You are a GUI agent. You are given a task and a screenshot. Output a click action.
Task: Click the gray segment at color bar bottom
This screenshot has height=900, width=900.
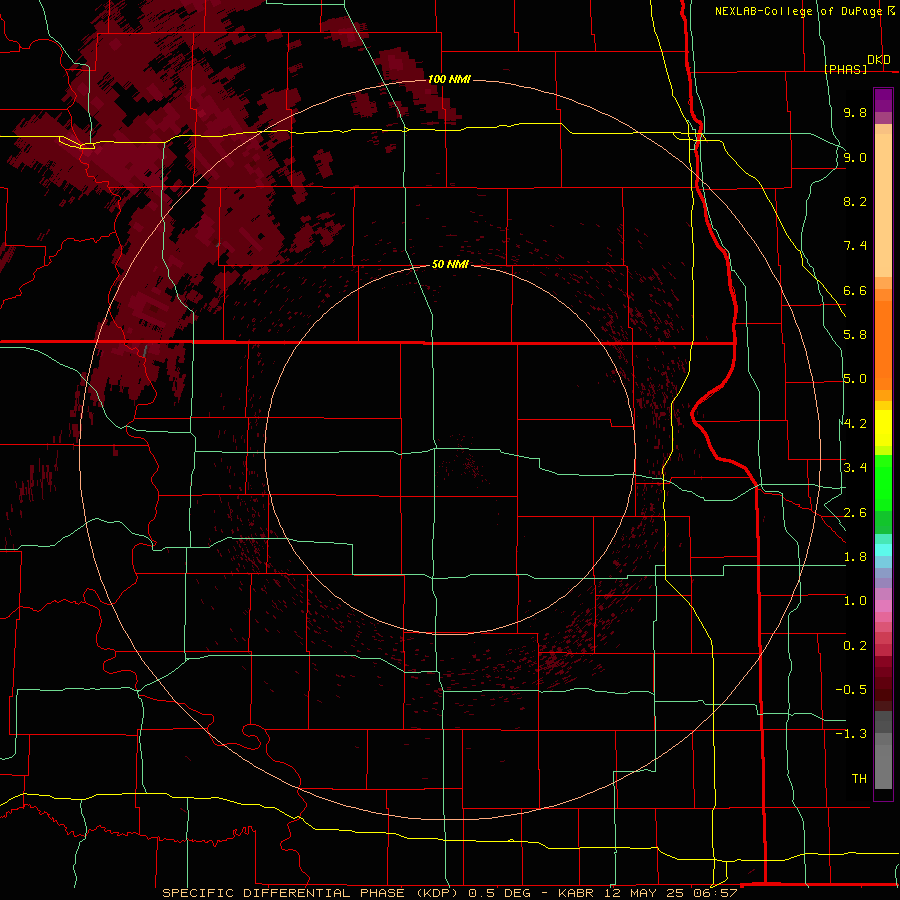883,751
